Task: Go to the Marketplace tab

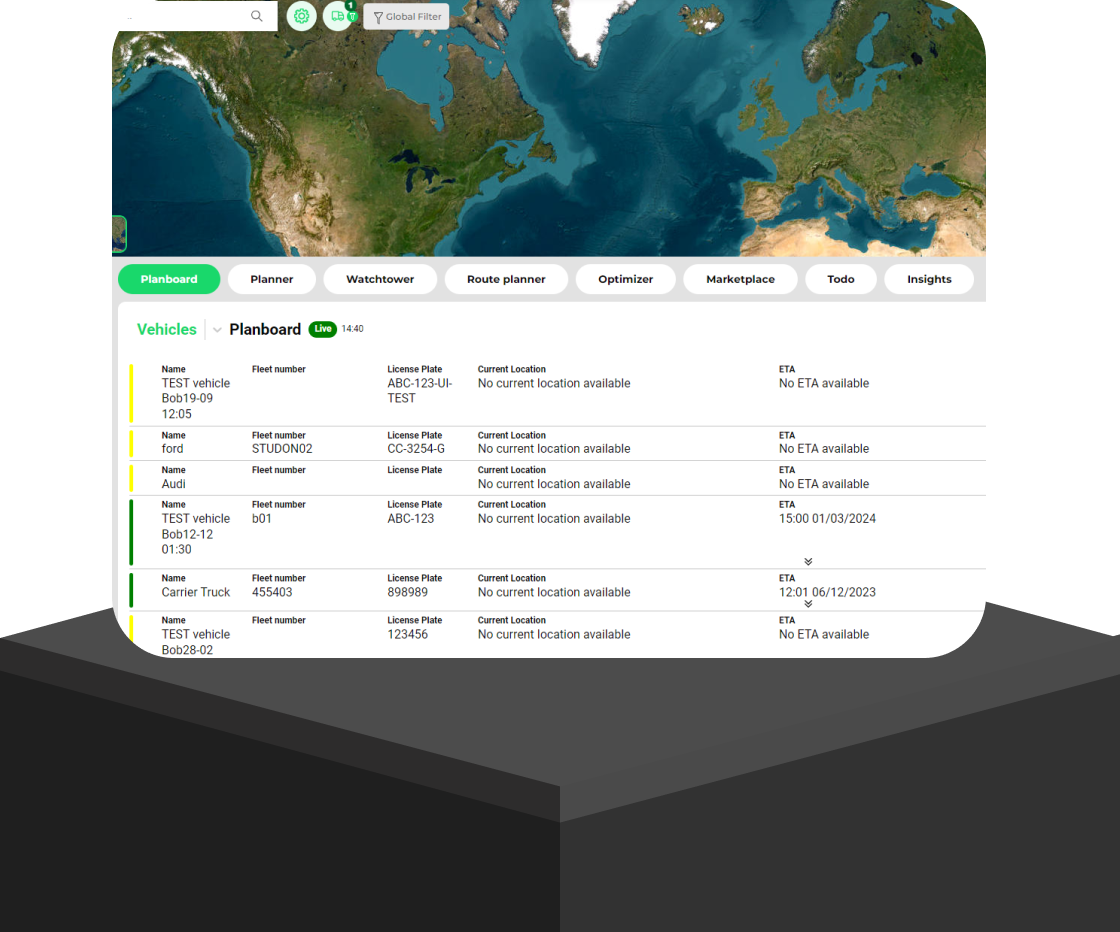Action: pyautogui.click(x=740, y=279)
